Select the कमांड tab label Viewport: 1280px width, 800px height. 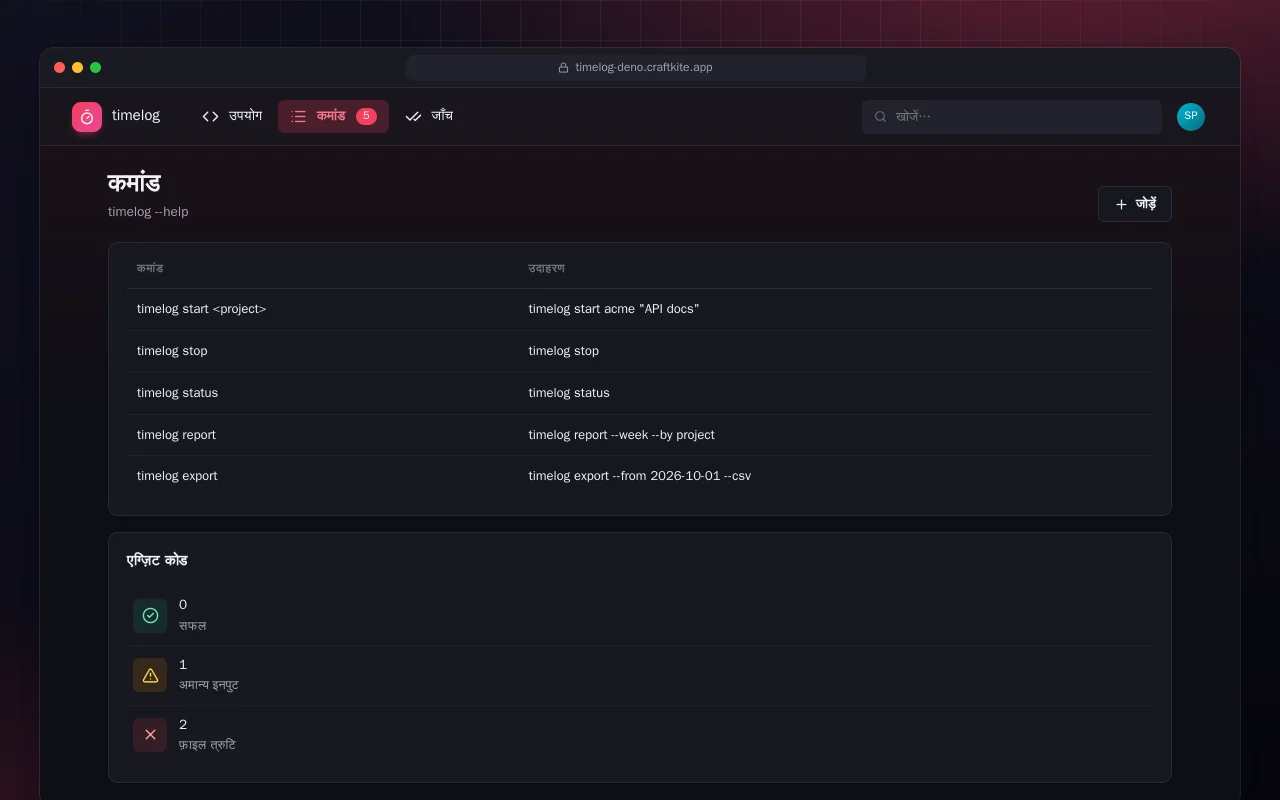click(331, 116)
